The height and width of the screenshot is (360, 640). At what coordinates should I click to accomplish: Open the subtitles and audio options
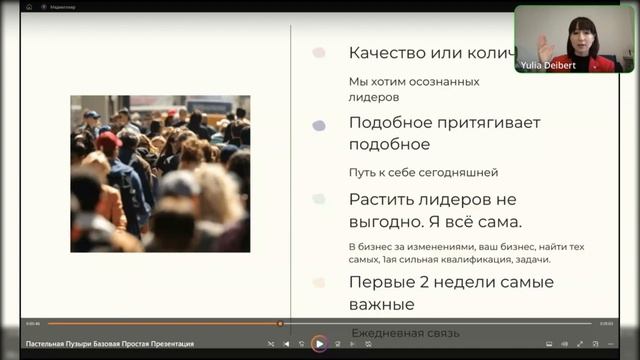click(x=549, y=344)
